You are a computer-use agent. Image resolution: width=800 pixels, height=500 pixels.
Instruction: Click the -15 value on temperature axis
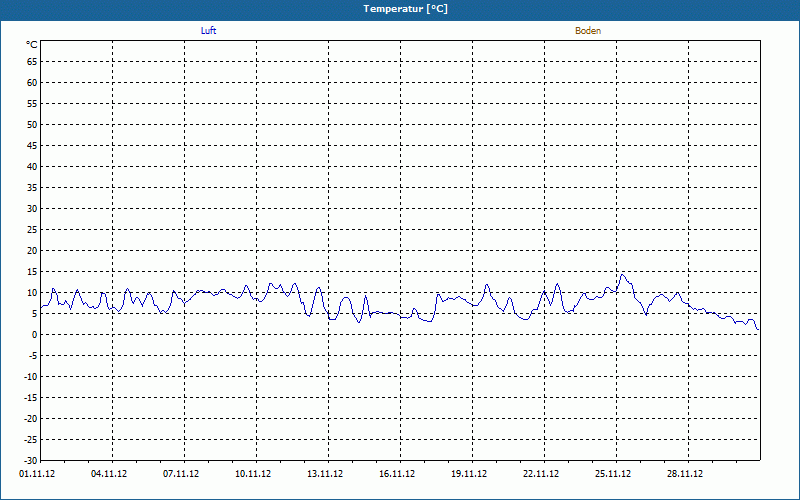(31, 397)
